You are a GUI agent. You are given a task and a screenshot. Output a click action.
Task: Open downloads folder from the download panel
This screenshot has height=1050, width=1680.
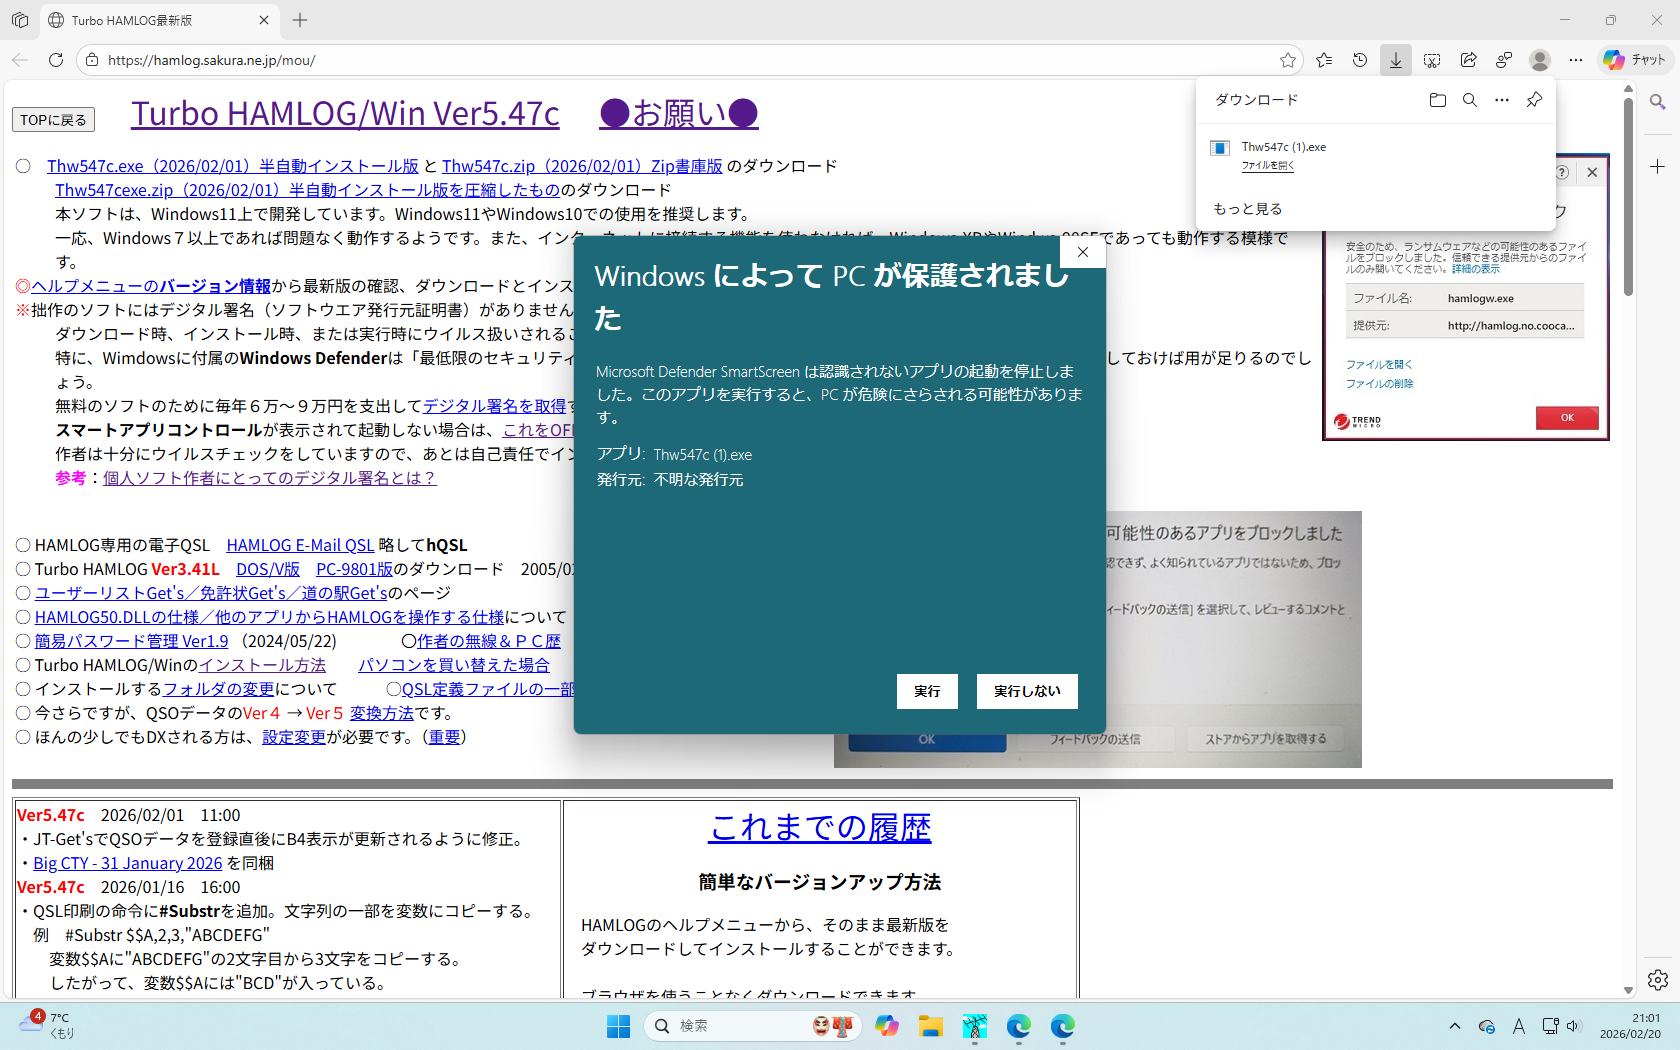tap(1437, 100)
